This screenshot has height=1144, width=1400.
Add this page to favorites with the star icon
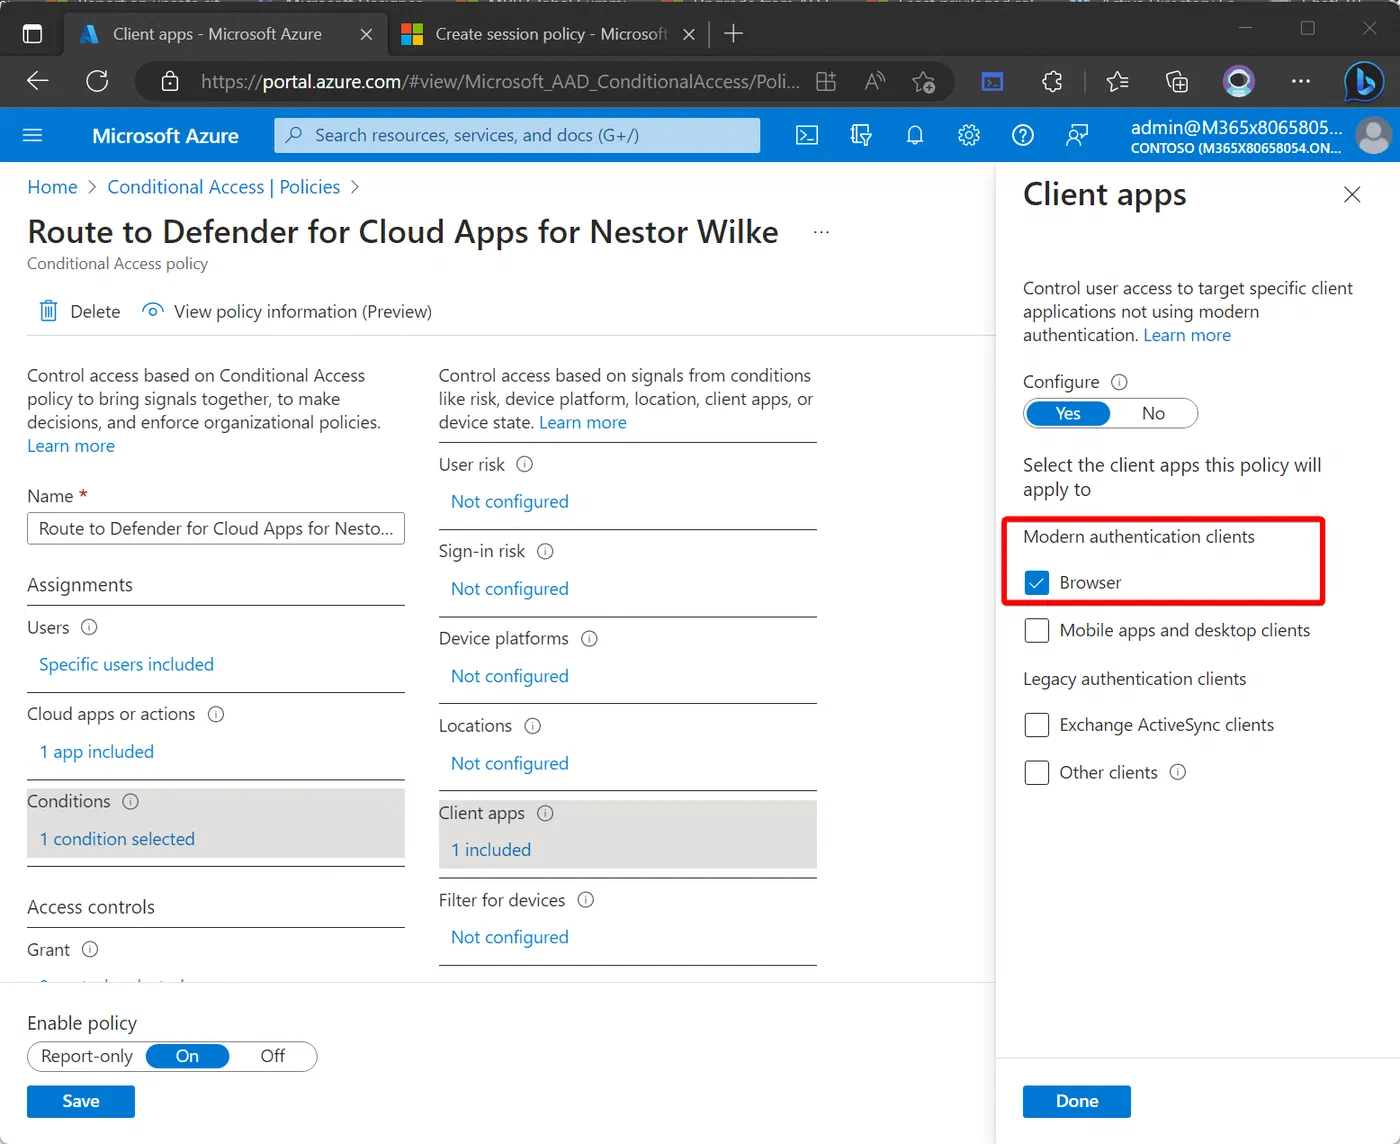(x=924, y=81)
